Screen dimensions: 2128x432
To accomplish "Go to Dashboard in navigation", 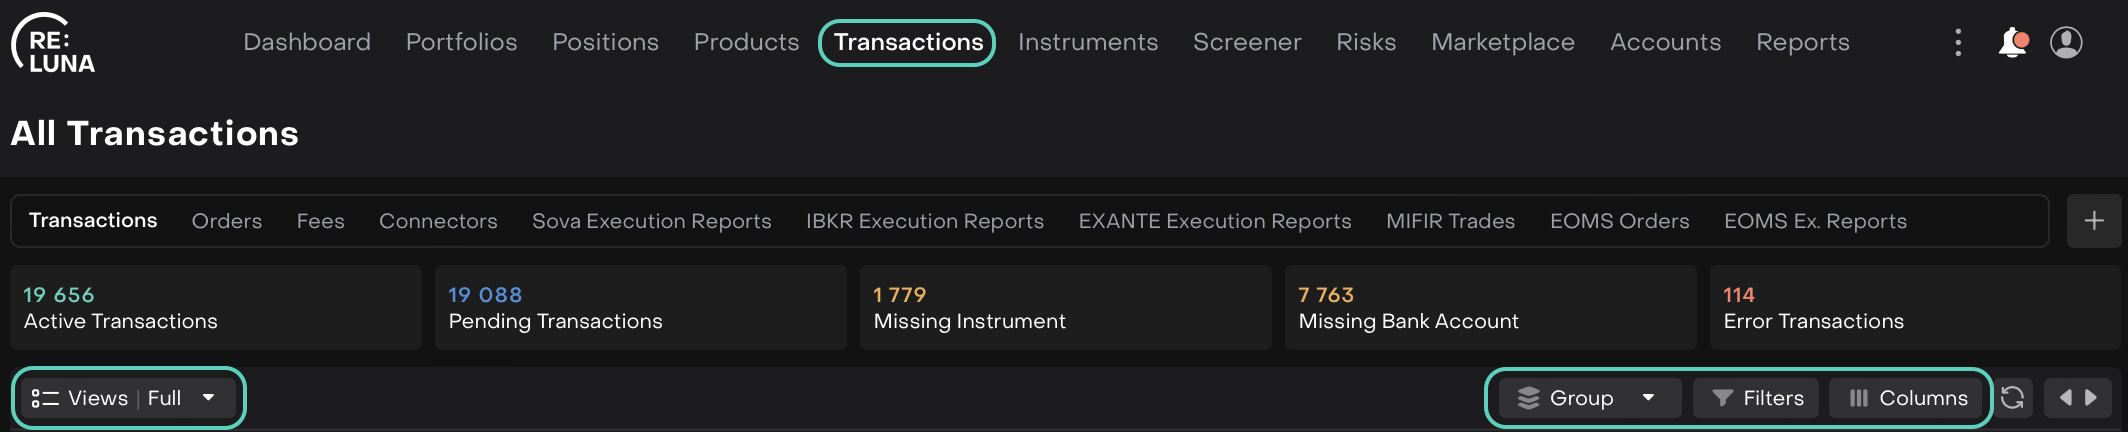I will click(307, 42).
